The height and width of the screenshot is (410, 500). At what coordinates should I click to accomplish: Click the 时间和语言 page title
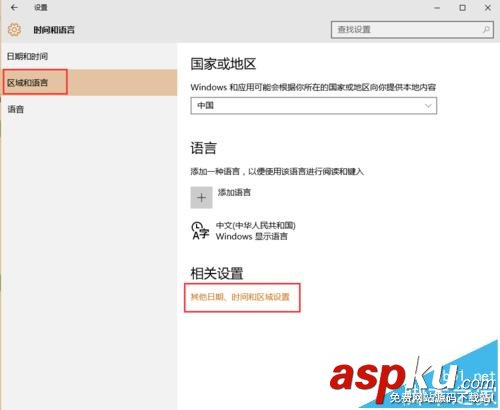click(54, 30)
